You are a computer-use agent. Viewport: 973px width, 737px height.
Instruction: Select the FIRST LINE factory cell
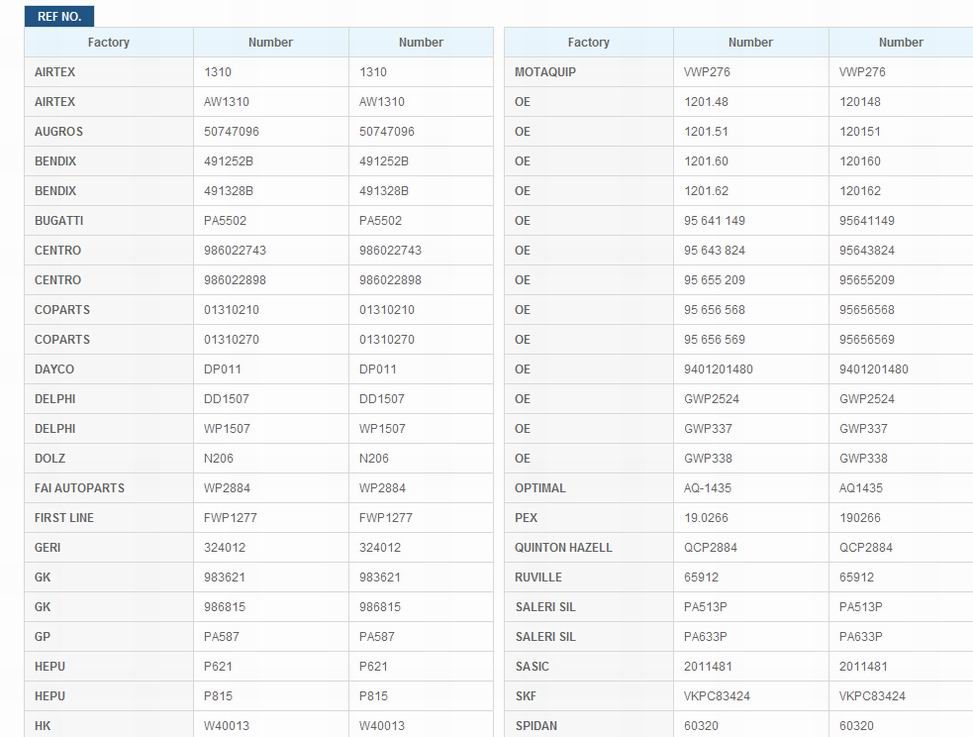tap(109, 518)
